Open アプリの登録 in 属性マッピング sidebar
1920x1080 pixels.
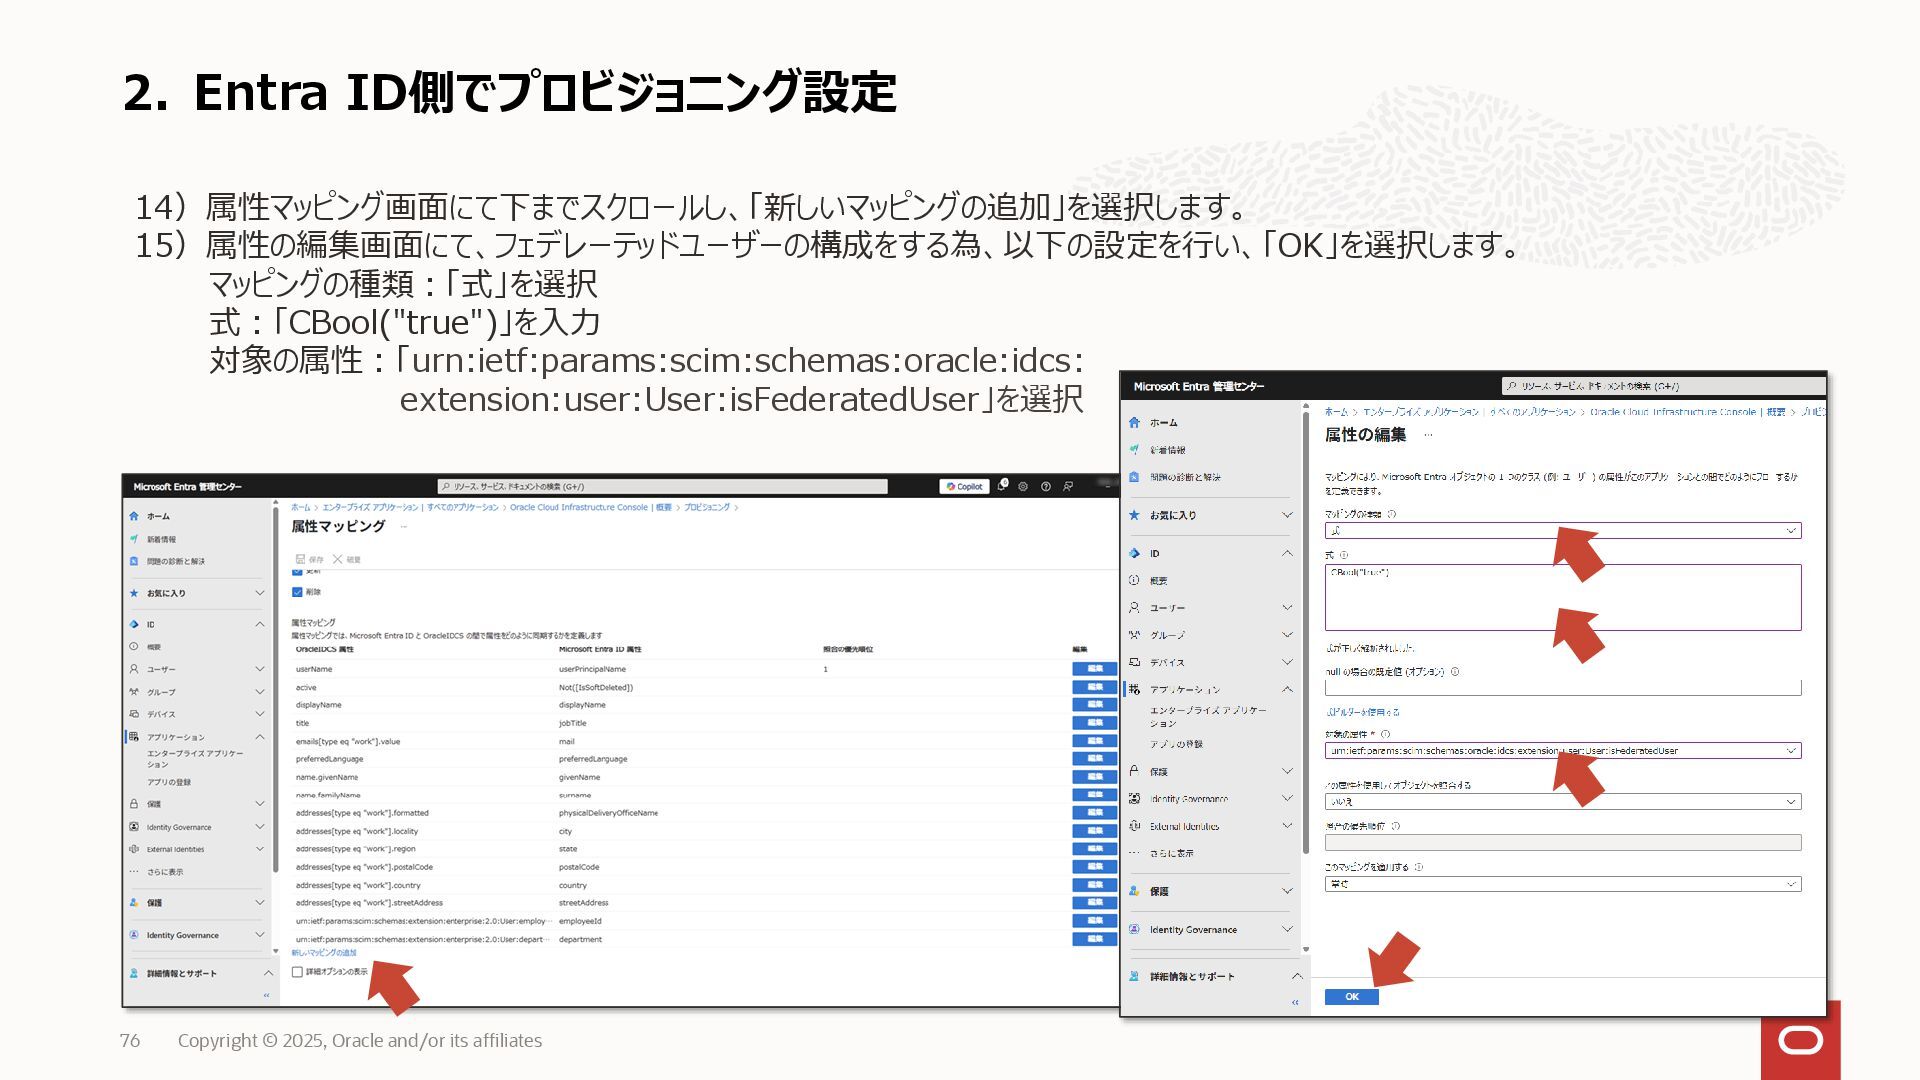point(169,782)
